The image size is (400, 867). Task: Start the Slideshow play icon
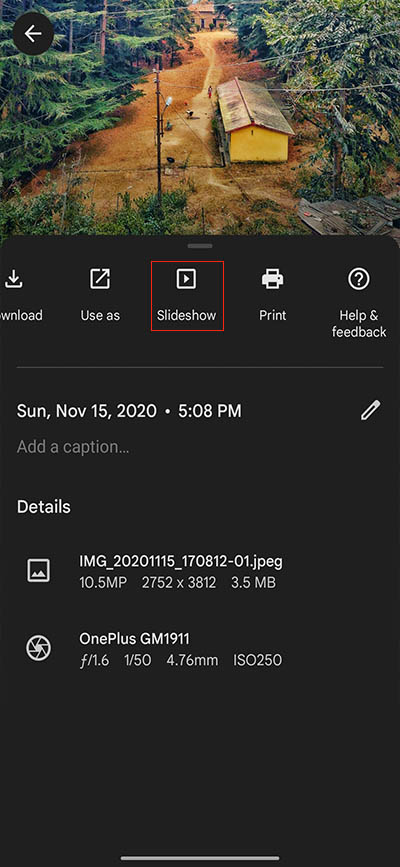click(x=186, y=279)
